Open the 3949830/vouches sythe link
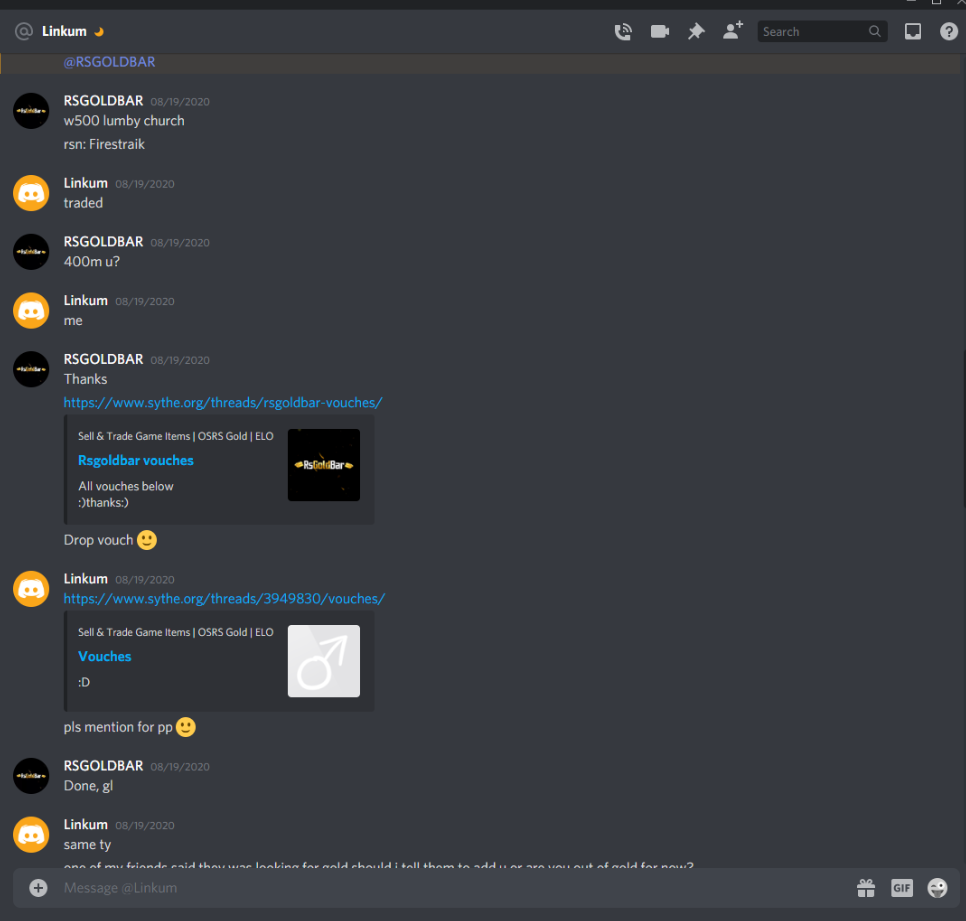 tap(224, 598)
